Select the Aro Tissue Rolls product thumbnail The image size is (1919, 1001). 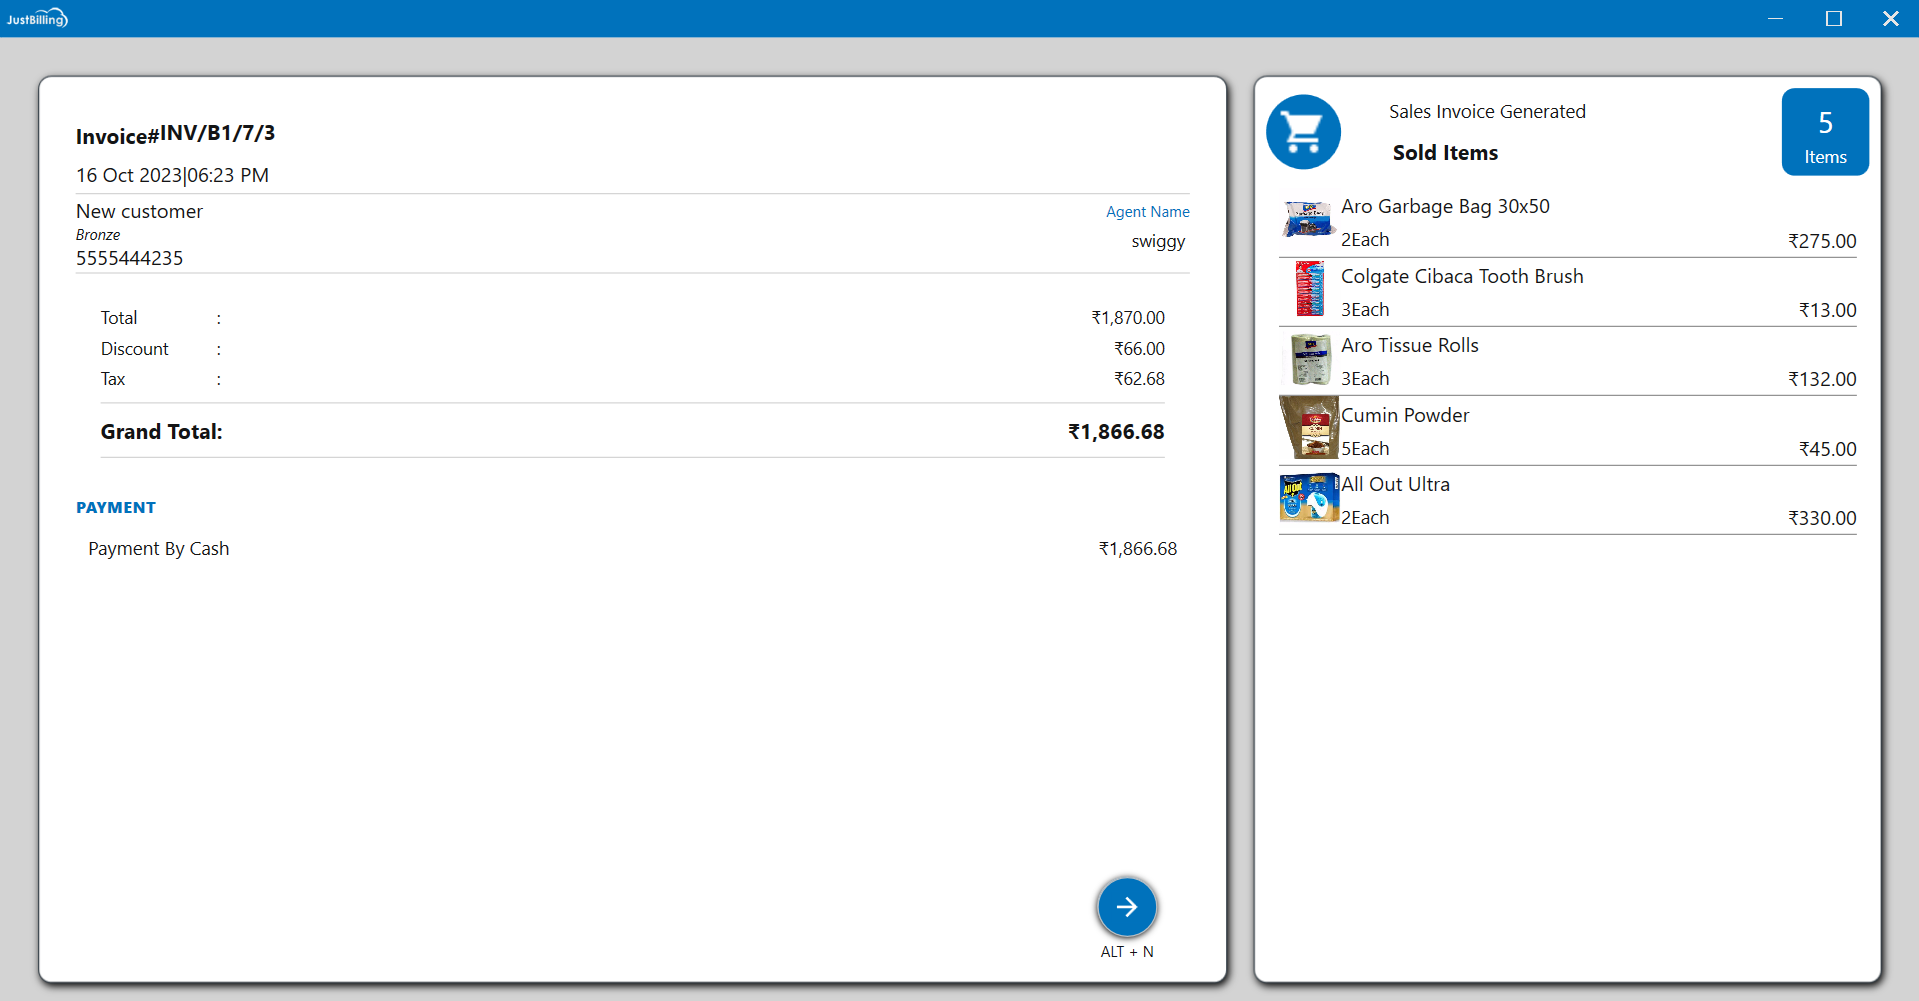coord(1309,359)
